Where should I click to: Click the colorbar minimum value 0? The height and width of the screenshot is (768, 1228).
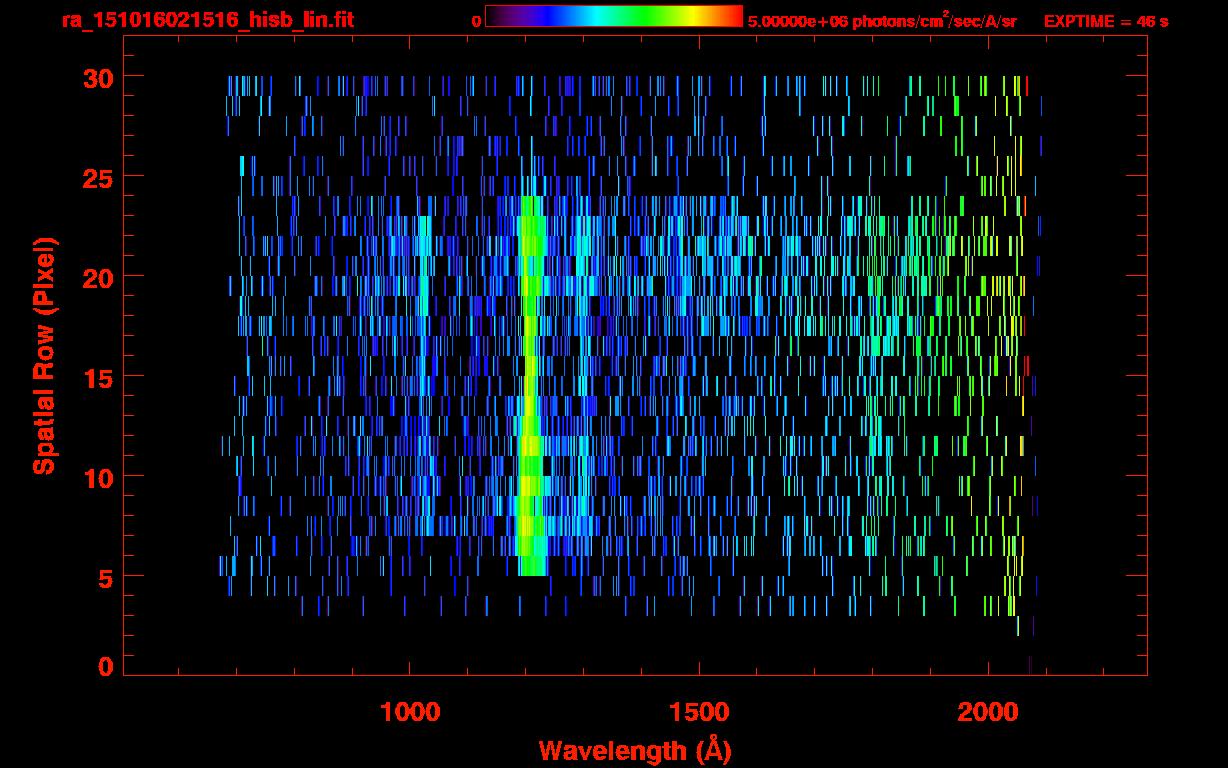point(476,21)
